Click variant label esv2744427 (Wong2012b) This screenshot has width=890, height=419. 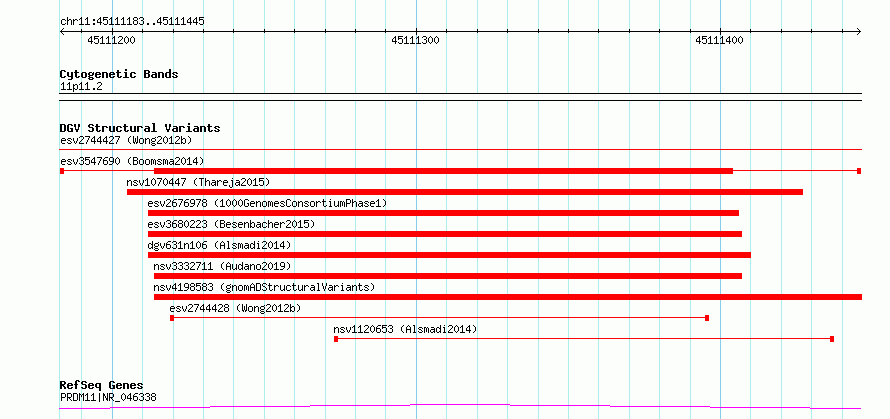click(x=128, y=140)
